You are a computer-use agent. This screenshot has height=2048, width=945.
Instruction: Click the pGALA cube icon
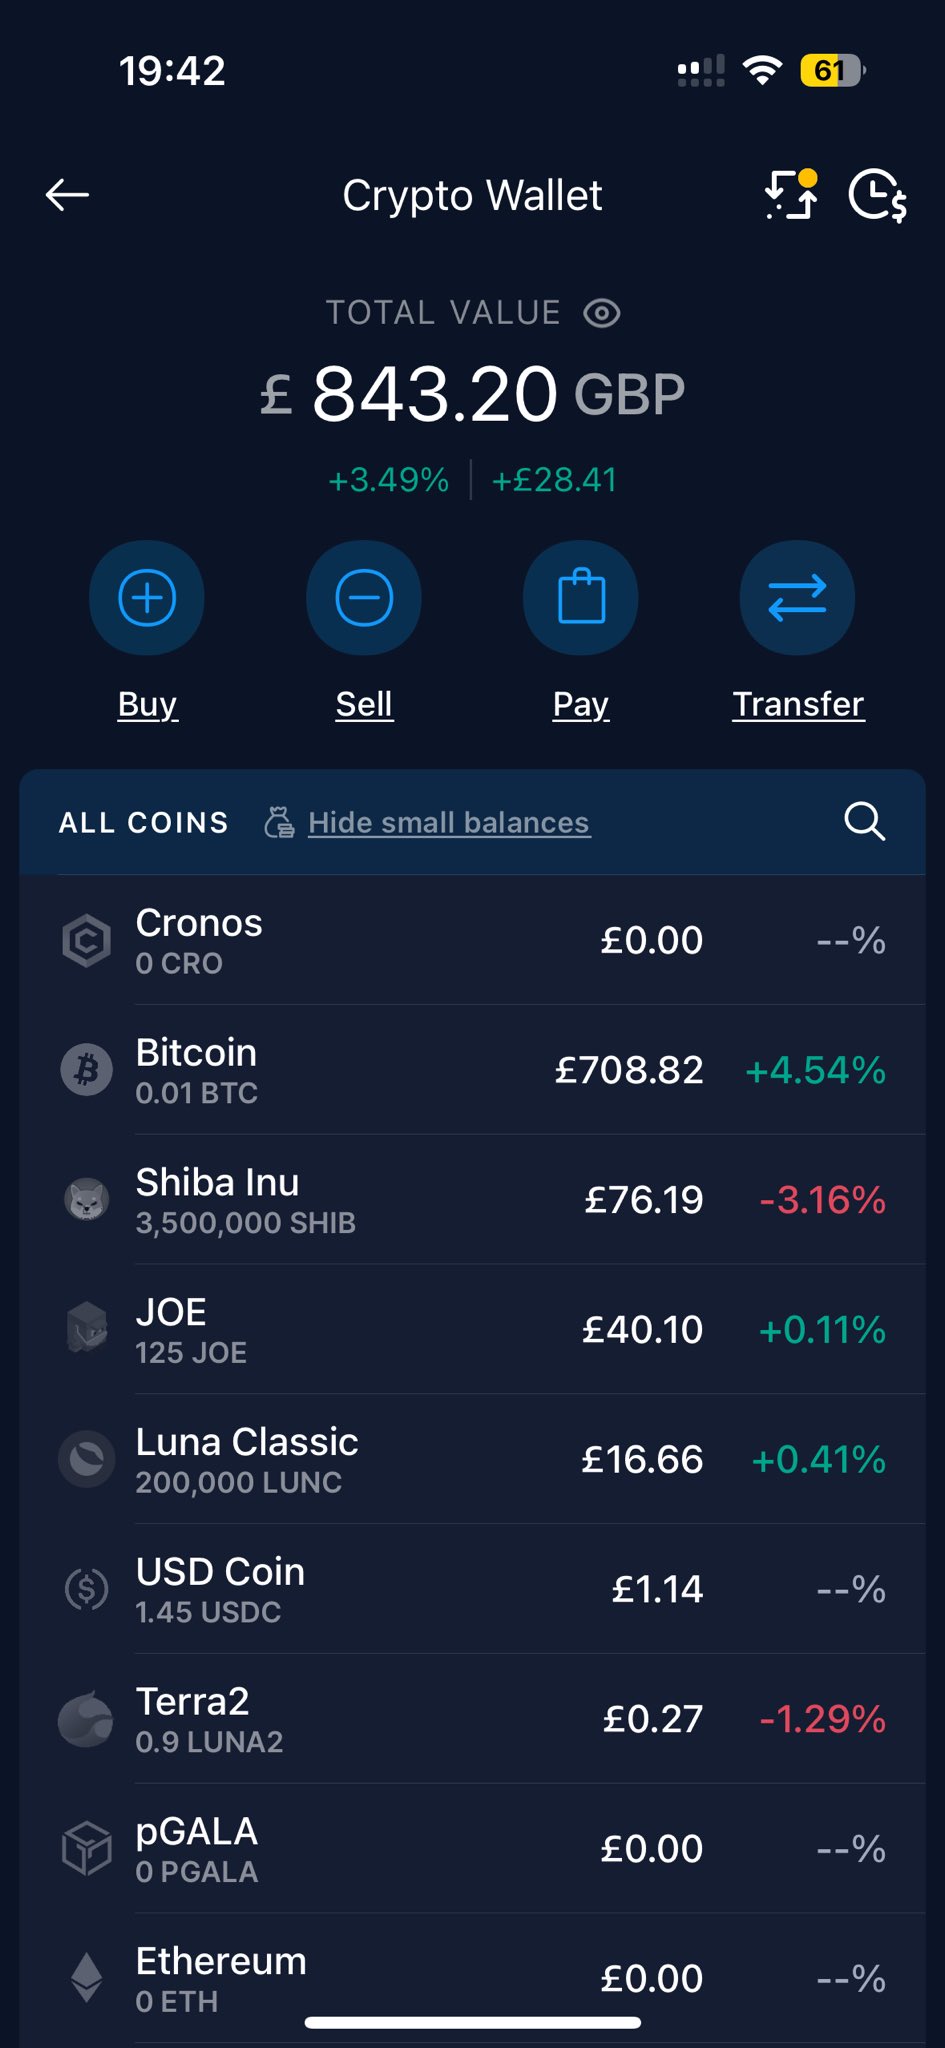click(87, 1848)
